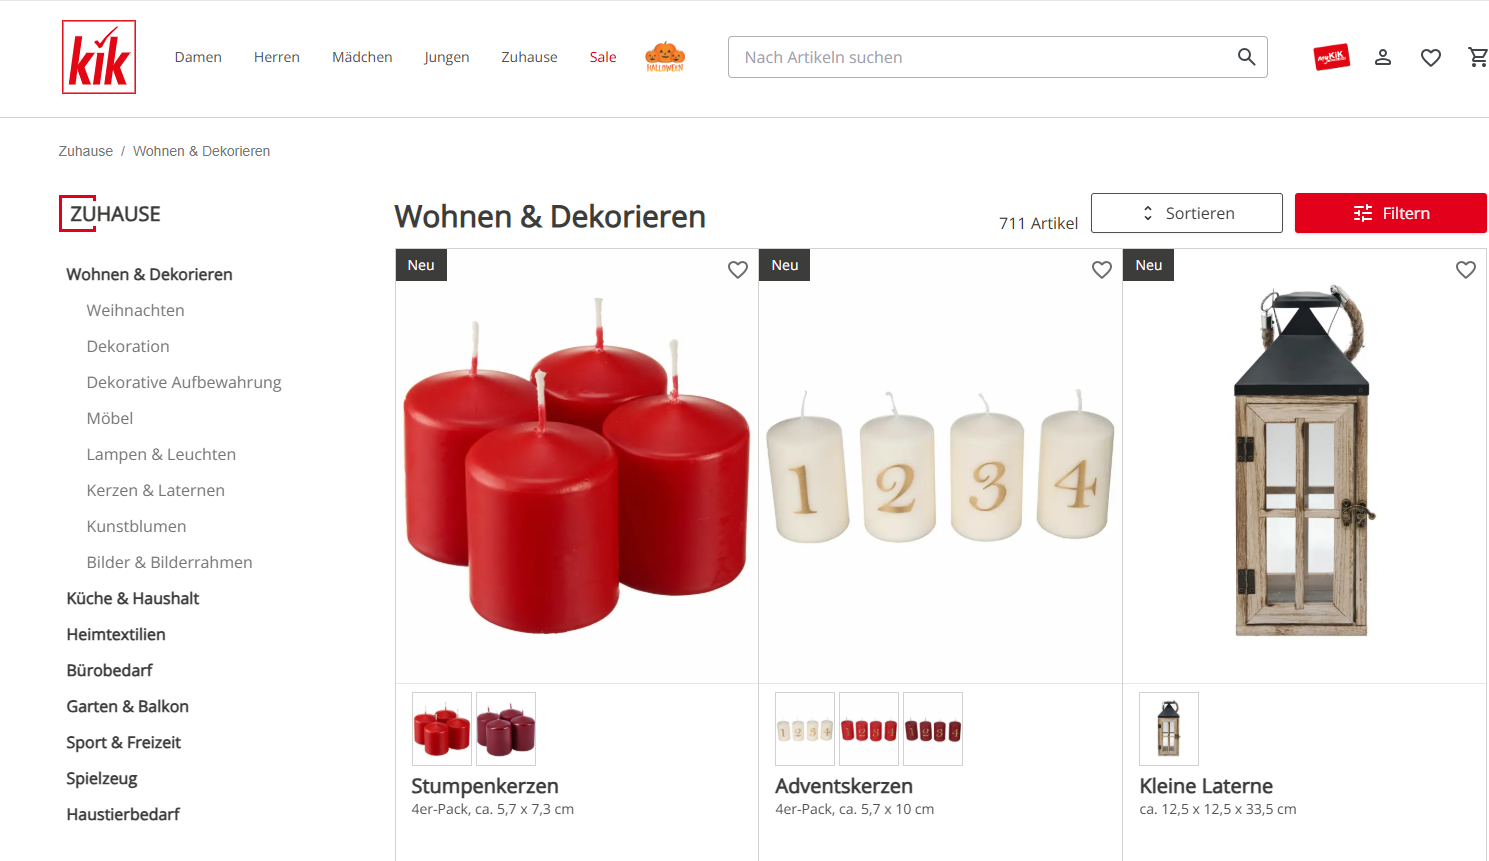Click the Halloween pumpkin icon
Screen dimensions: 1489x861
tap(665, 57)
